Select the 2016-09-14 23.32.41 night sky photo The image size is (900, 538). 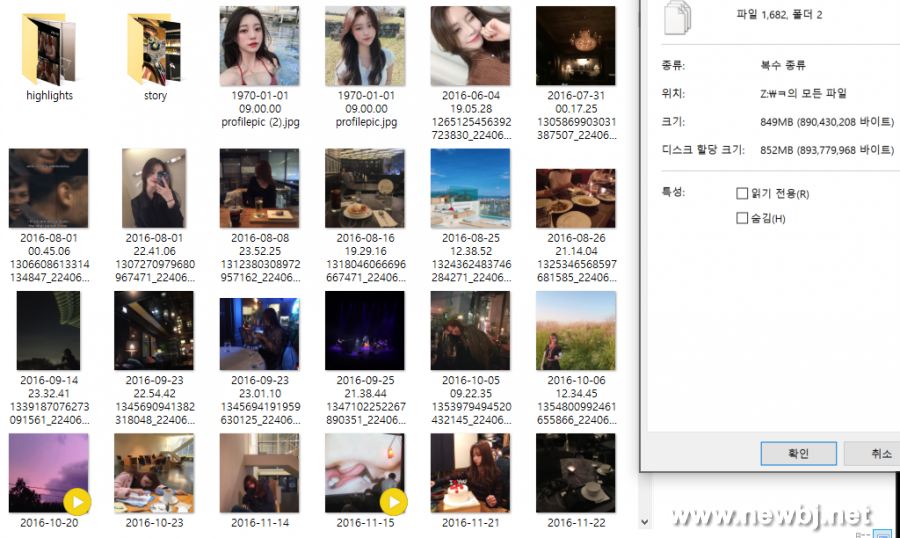pyautogui.click(x=48, y=331)
